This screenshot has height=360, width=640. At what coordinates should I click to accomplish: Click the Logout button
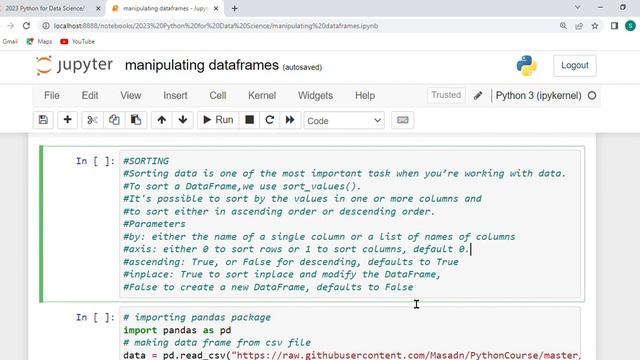click(575, 65)
